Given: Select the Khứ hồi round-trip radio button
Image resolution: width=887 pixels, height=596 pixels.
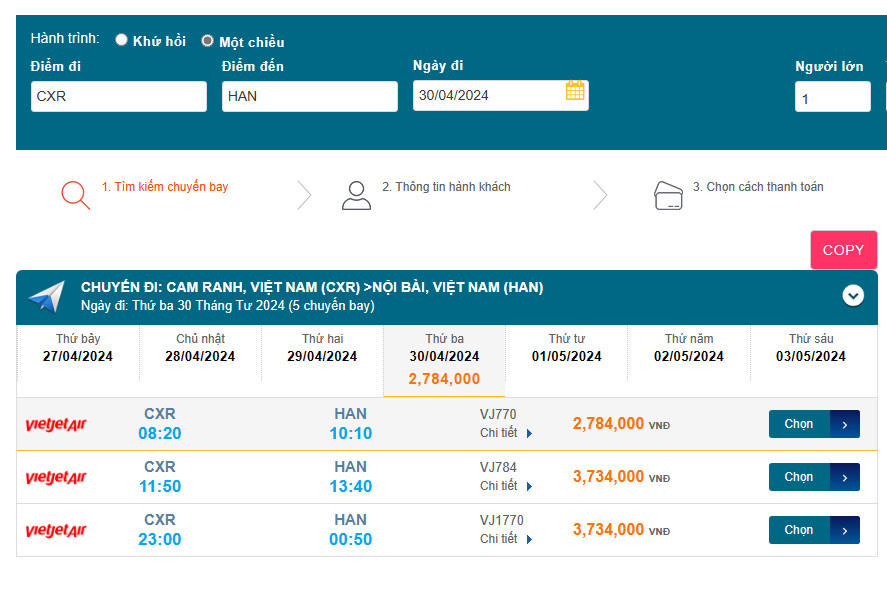Looking at the screenshot, I should click(x=122, y=40).
